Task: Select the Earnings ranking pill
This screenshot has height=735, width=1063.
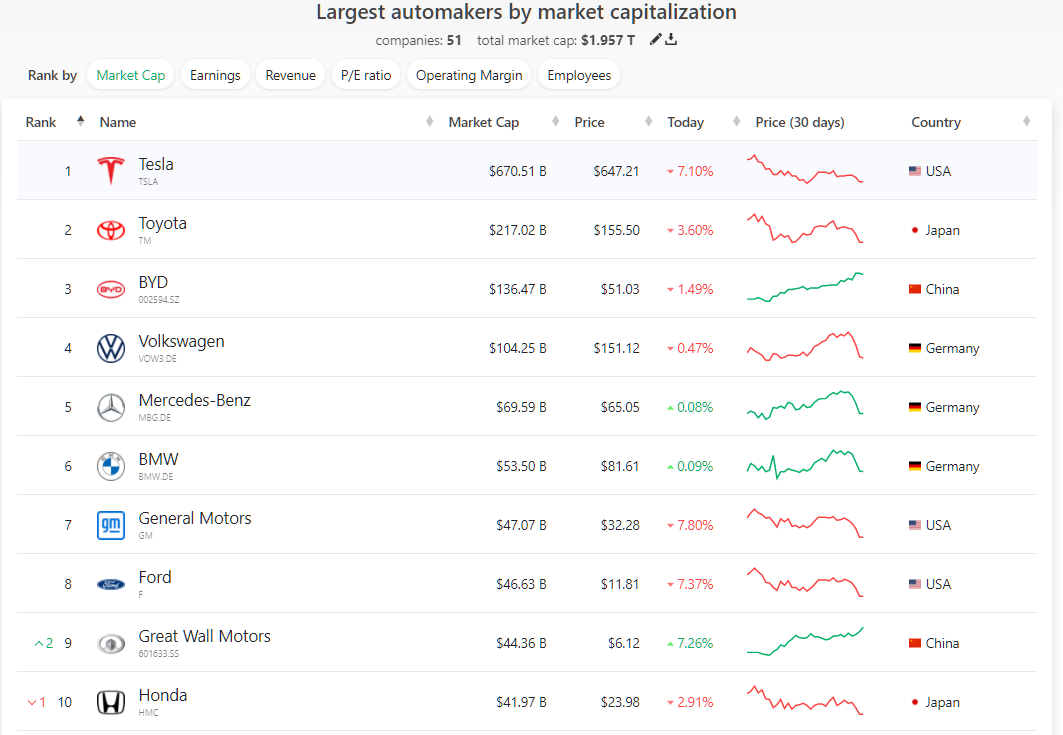Action: [215, 75]
